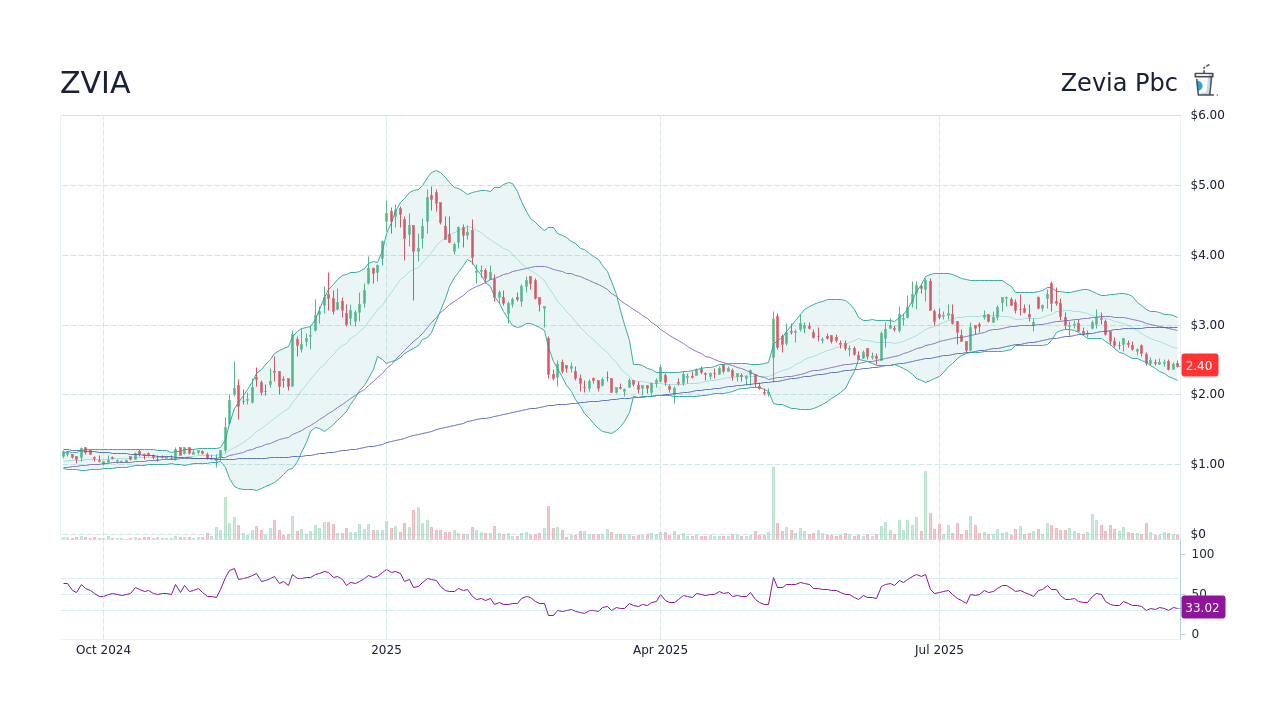
Task: Click the Jul 2025 date axis label
Action: click(x=938, y=649)
